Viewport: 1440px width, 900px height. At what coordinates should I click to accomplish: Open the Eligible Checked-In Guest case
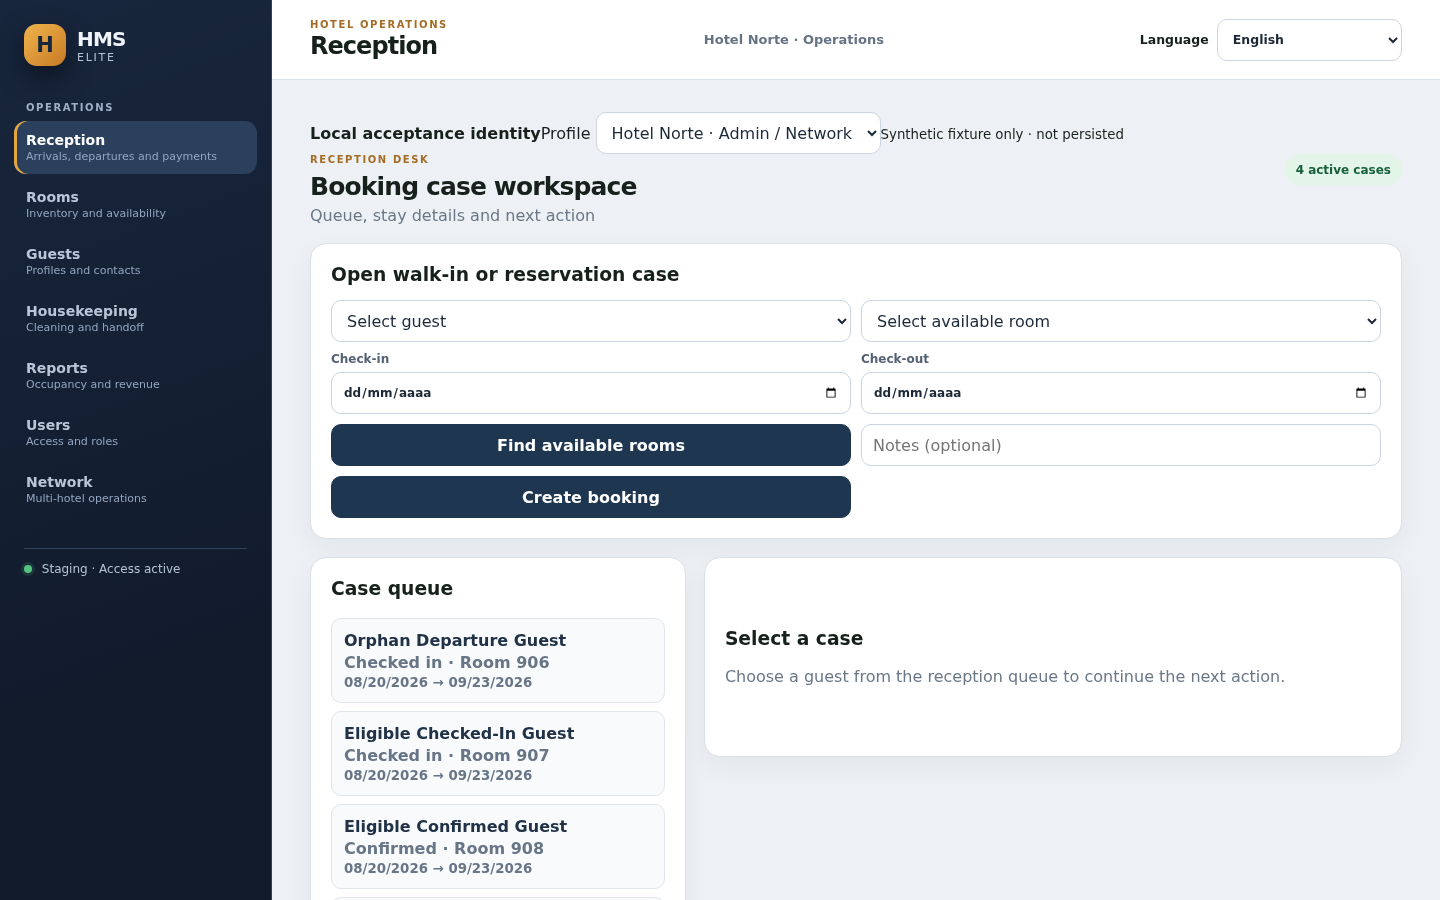pyautogui.click(x=498, y=753)
